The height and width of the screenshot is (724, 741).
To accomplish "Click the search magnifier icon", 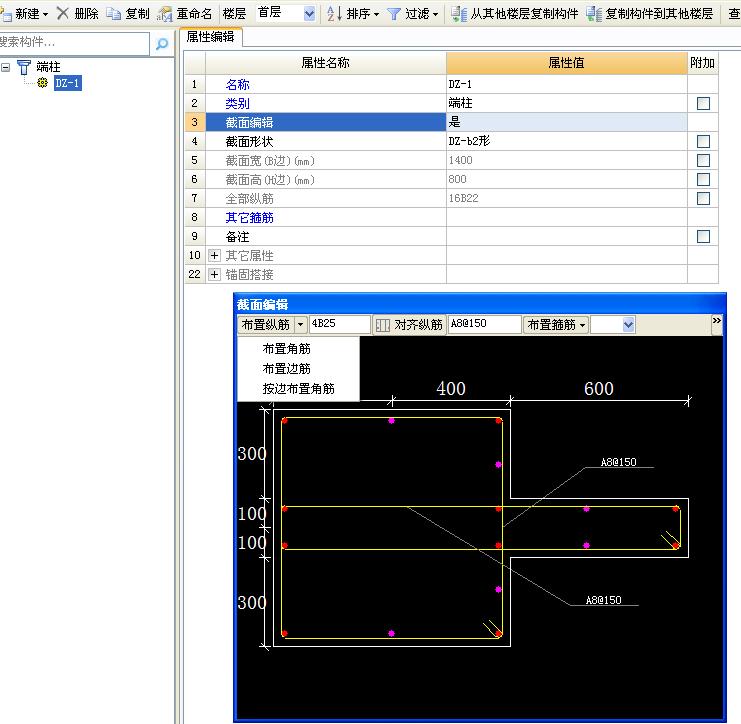I will (x=162, y=44).
